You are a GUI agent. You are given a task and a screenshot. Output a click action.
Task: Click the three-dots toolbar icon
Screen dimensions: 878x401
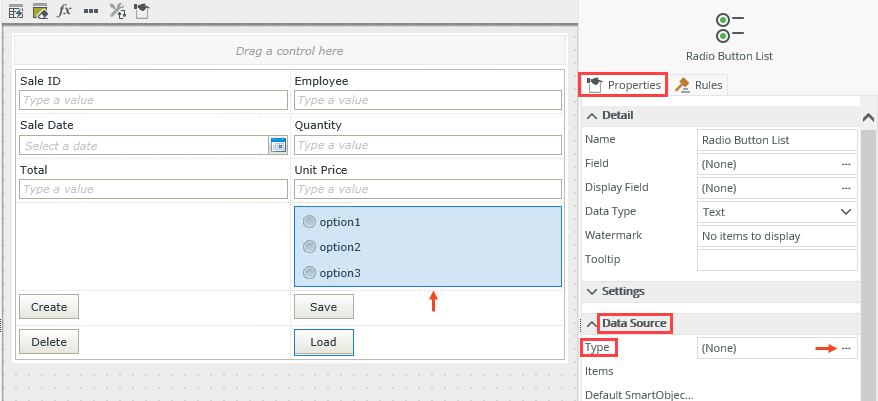click(90, 11)
